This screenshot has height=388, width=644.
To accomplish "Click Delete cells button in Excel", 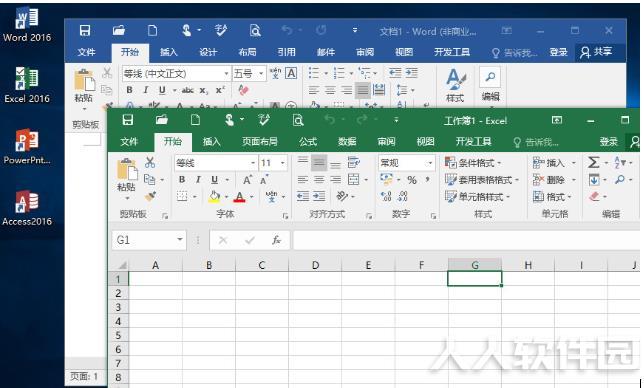I will pos(554,180).
